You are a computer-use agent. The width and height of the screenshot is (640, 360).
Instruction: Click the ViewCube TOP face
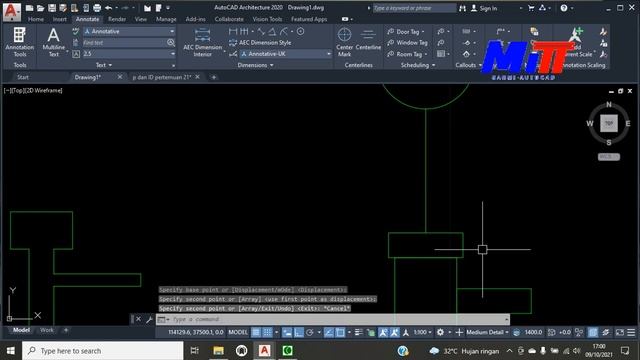coord(609,123)
